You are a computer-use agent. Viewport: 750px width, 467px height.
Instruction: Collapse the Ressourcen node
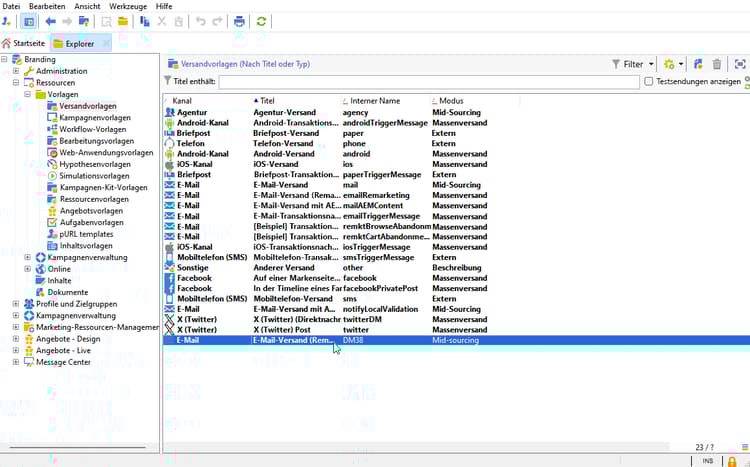pos(16,82)
